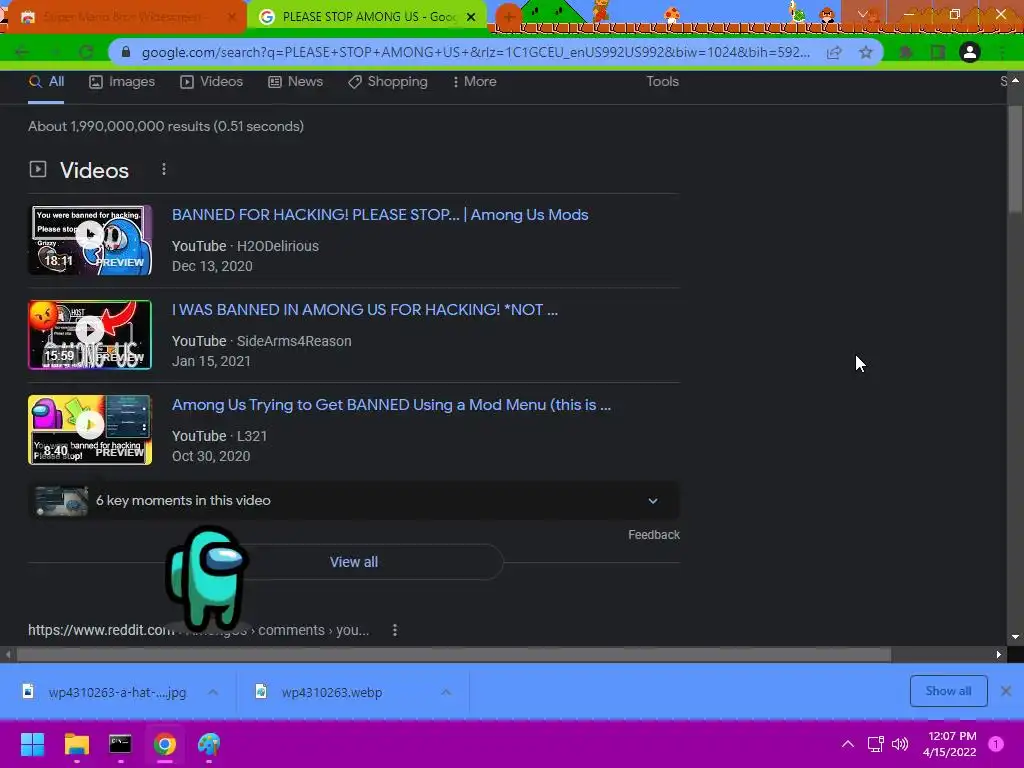This screenshot has width=1024, height=768.
Task: Open the Paint taskbar icon
Action: pyautogui.click(x=209, y=744)
